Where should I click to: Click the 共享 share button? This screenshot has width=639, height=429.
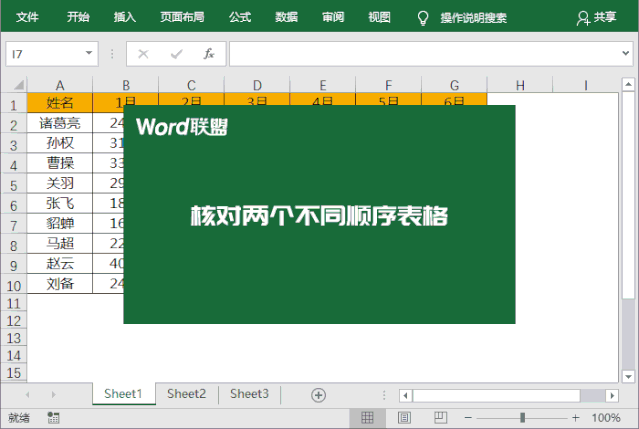click(597, 17)
